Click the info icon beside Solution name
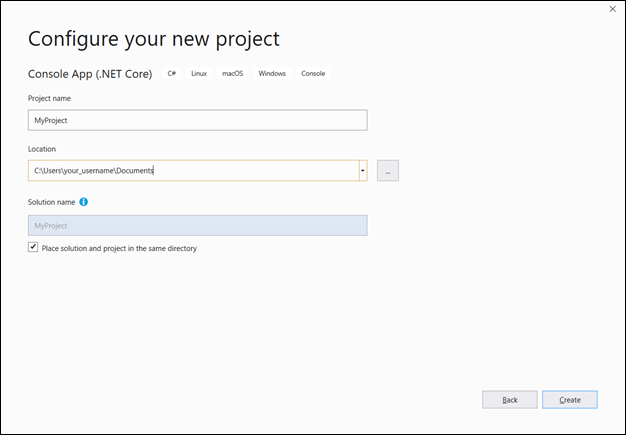Screen dimensions: 626x435 click(84, 201)
